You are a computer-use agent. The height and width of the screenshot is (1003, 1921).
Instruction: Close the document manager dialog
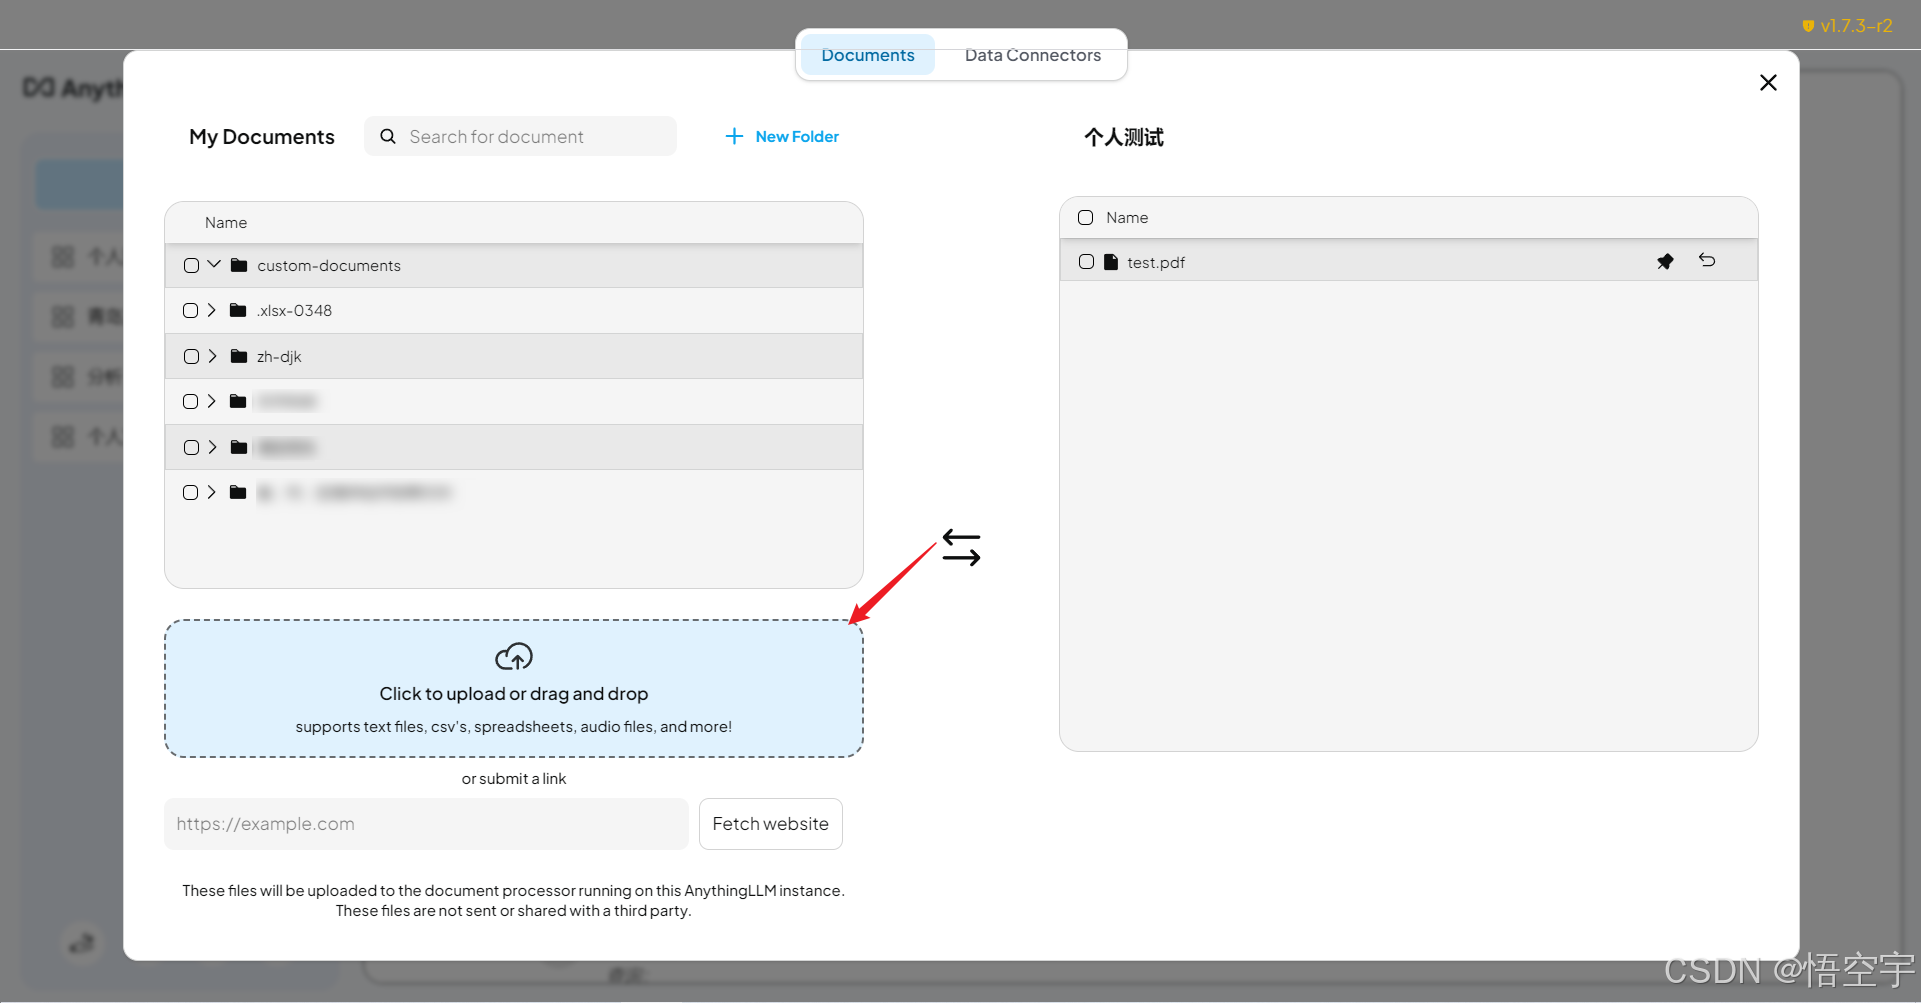(1768, 83)
